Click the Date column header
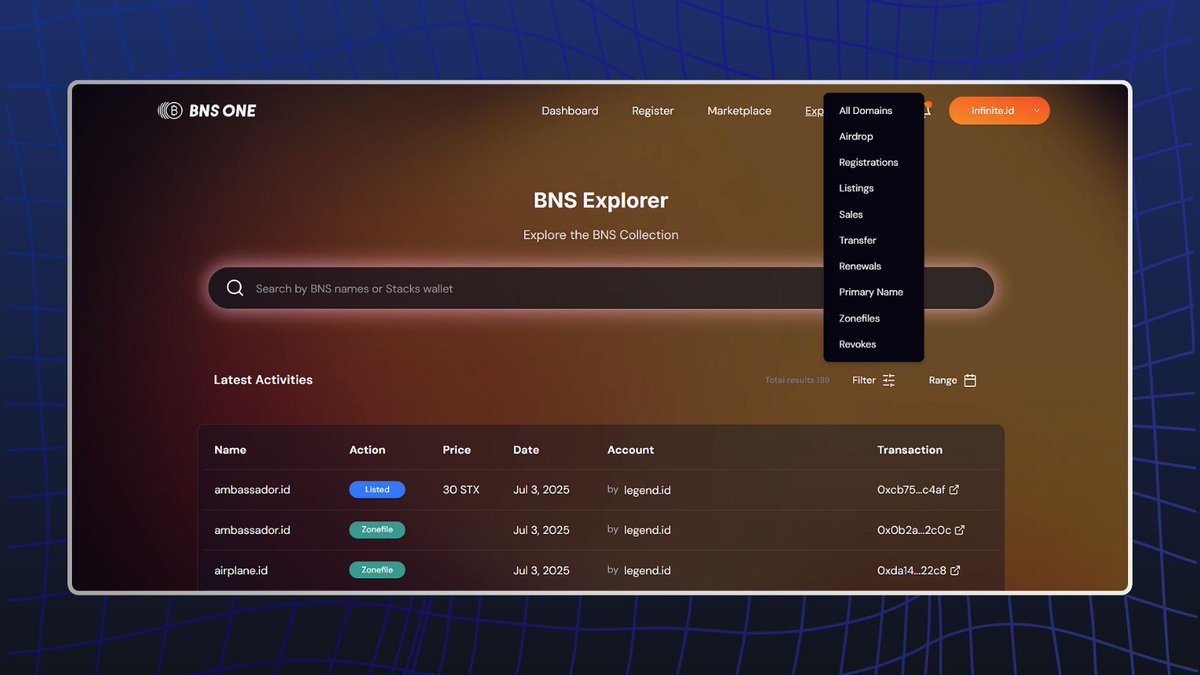The width and height of the screenshot is (1200, 675). tap(526, 450)
